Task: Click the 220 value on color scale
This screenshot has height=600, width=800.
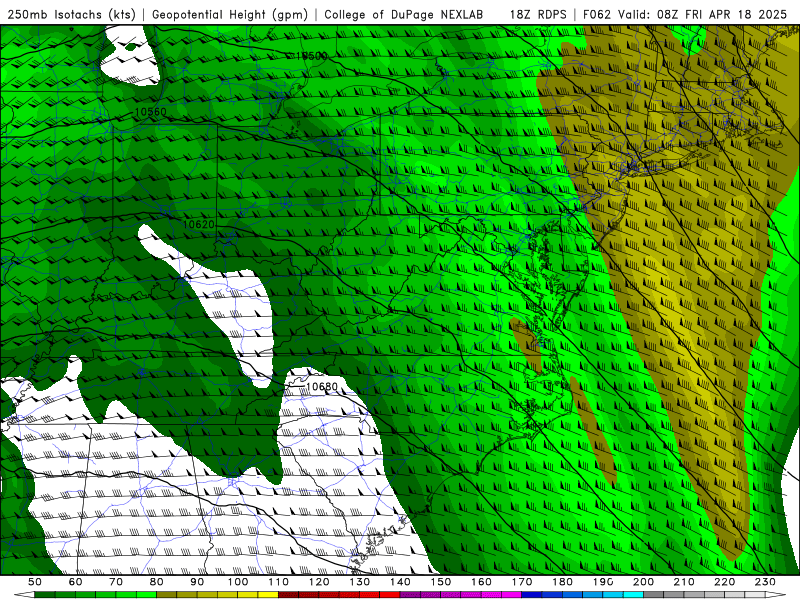Action: click(724, 582)
